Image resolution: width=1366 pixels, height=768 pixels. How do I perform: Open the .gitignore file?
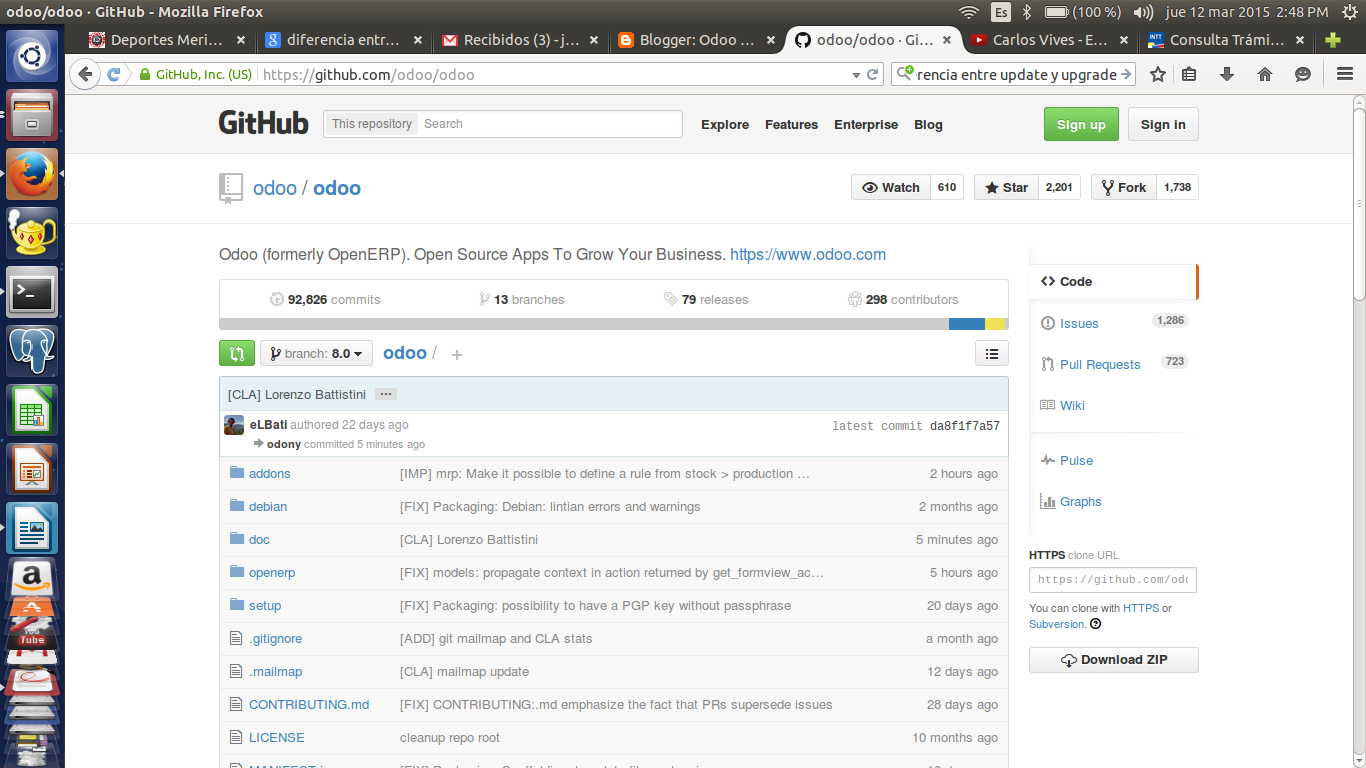[275, 638]
